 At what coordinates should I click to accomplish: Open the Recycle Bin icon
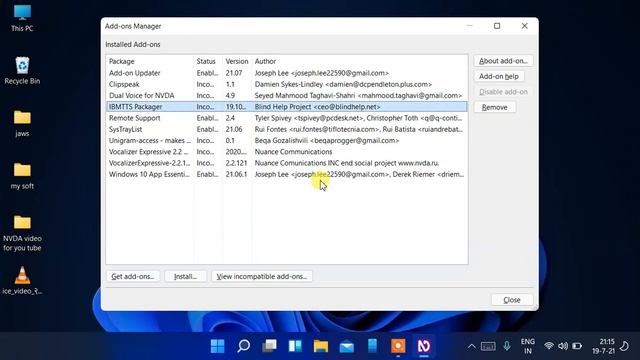[22, 70]
